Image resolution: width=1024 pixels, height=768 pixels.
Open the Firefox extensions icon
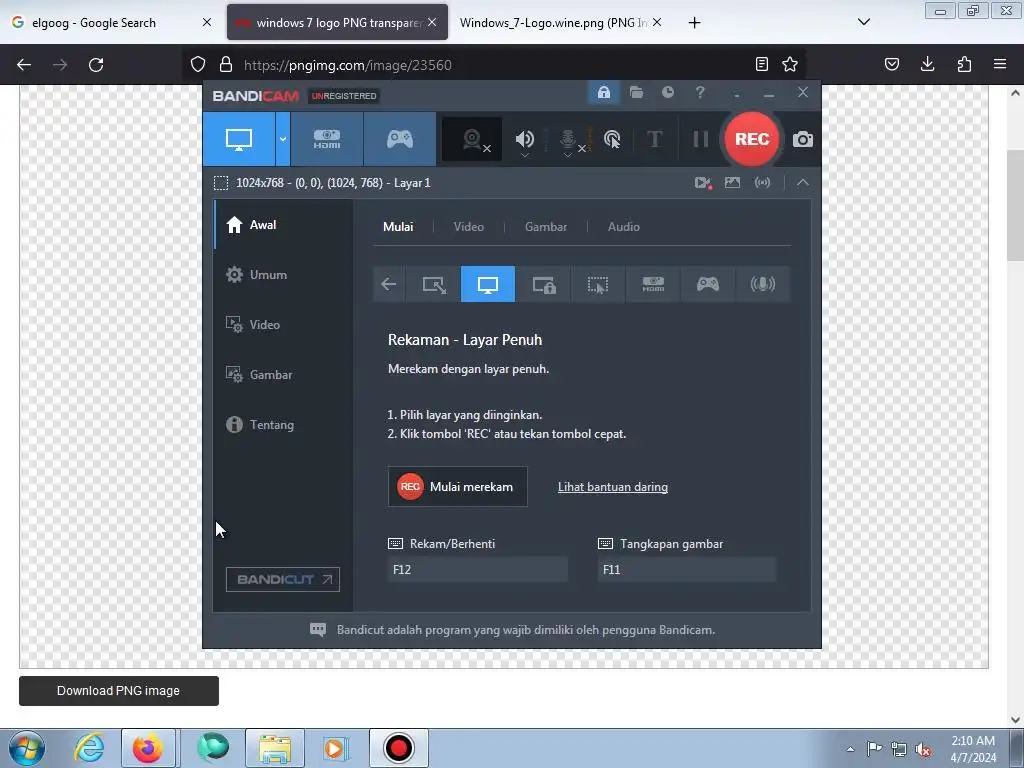click(x=964, y=64)
